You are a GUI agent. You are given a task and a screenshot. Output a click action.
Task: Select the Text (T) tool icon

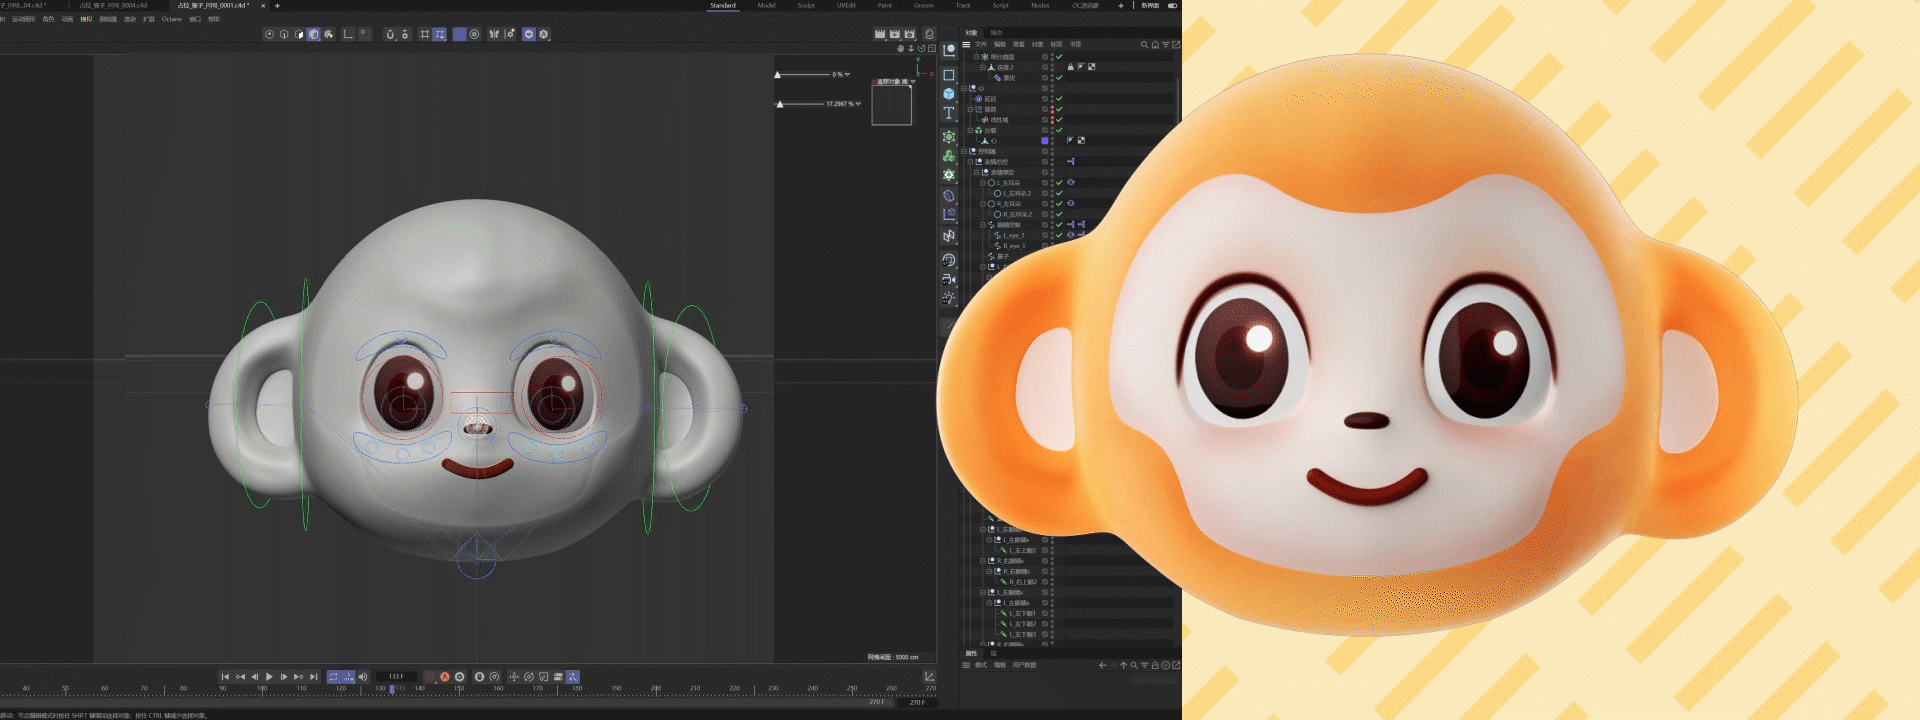pyautogui.click(x=949, y=113)
